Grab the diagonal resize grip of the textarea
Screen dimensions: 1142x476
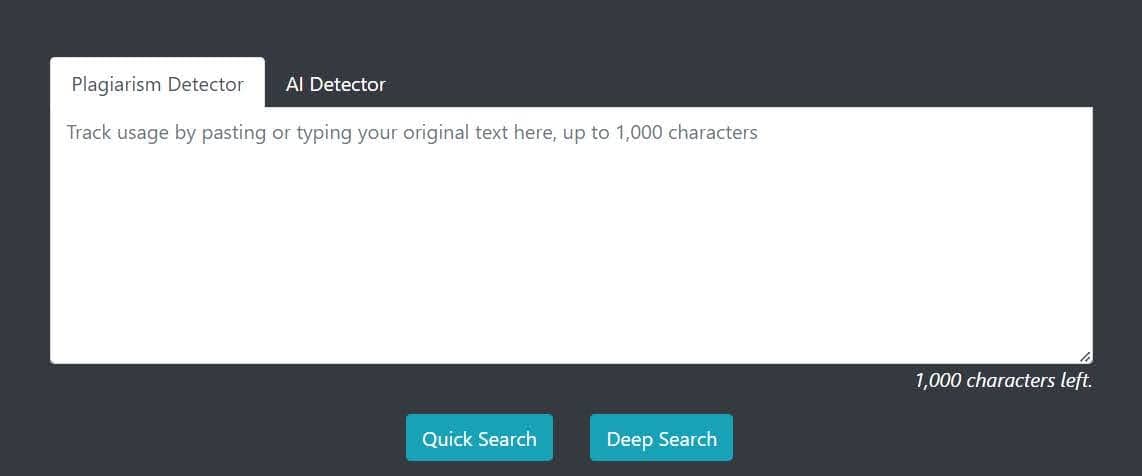(x=1085, y=356)
